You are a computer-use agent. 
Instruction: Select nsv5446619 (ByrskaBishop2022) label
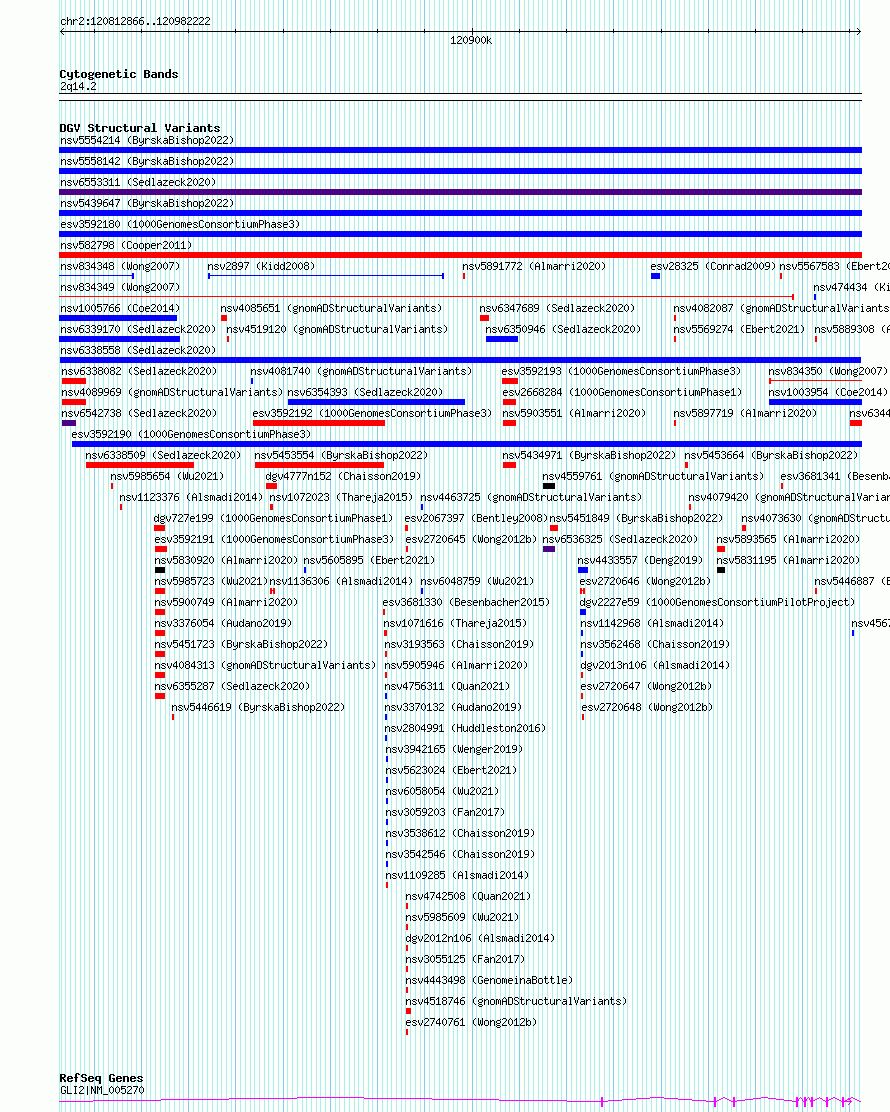point(258,707)
